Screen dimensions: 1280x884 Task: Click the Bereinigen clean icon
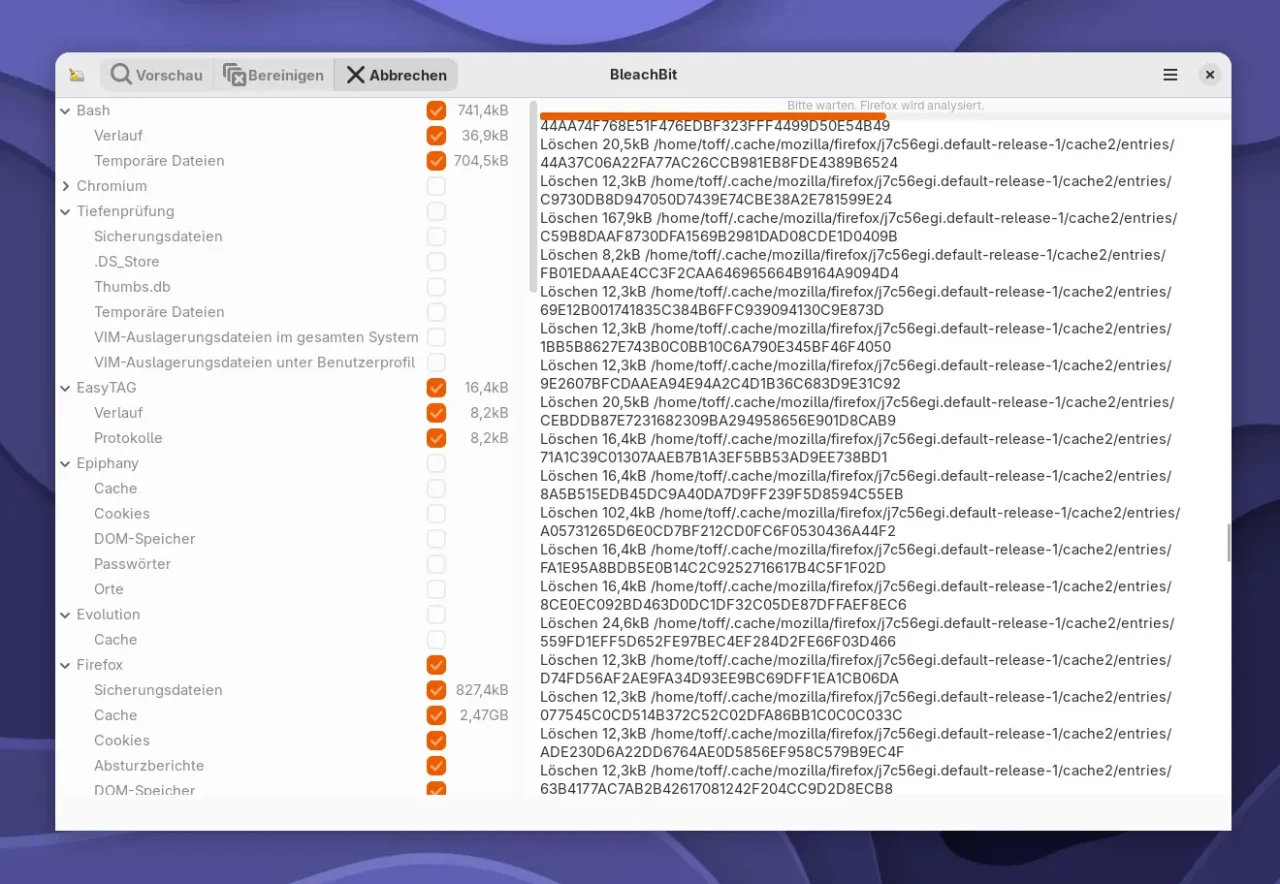click(x=235, y=75)
